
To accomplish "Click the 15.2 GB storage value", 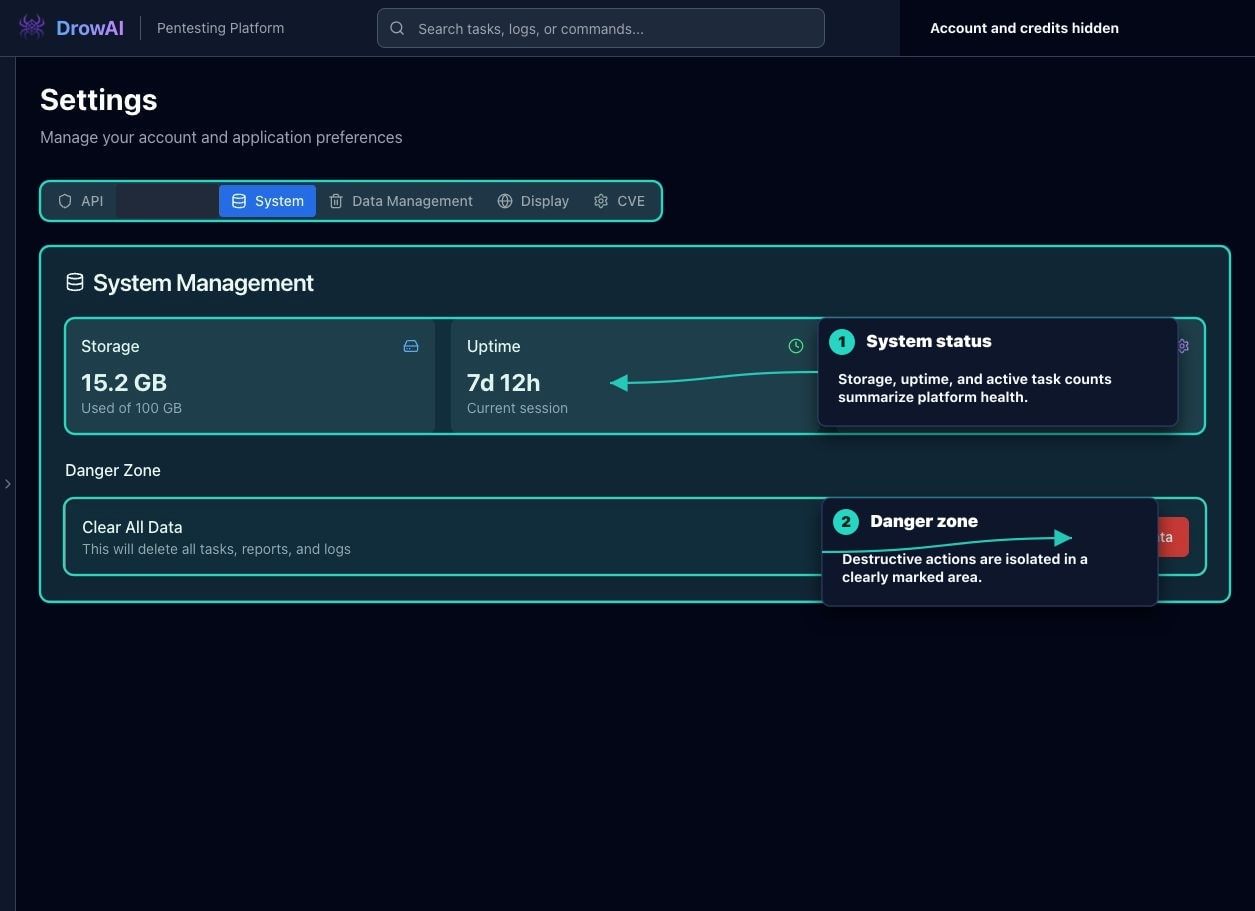I will point(124,382).
